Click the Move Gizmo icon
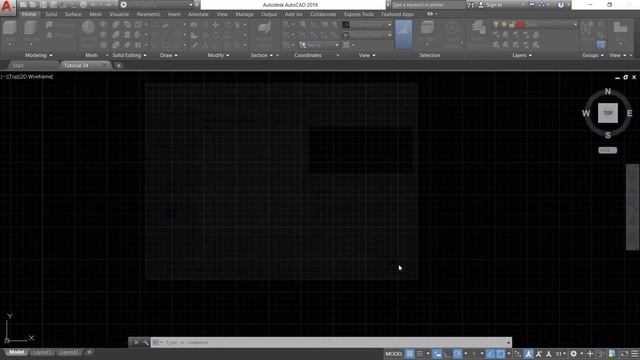Image resolution: width=640 pixels, height=360 pixels. pos(452,28)
